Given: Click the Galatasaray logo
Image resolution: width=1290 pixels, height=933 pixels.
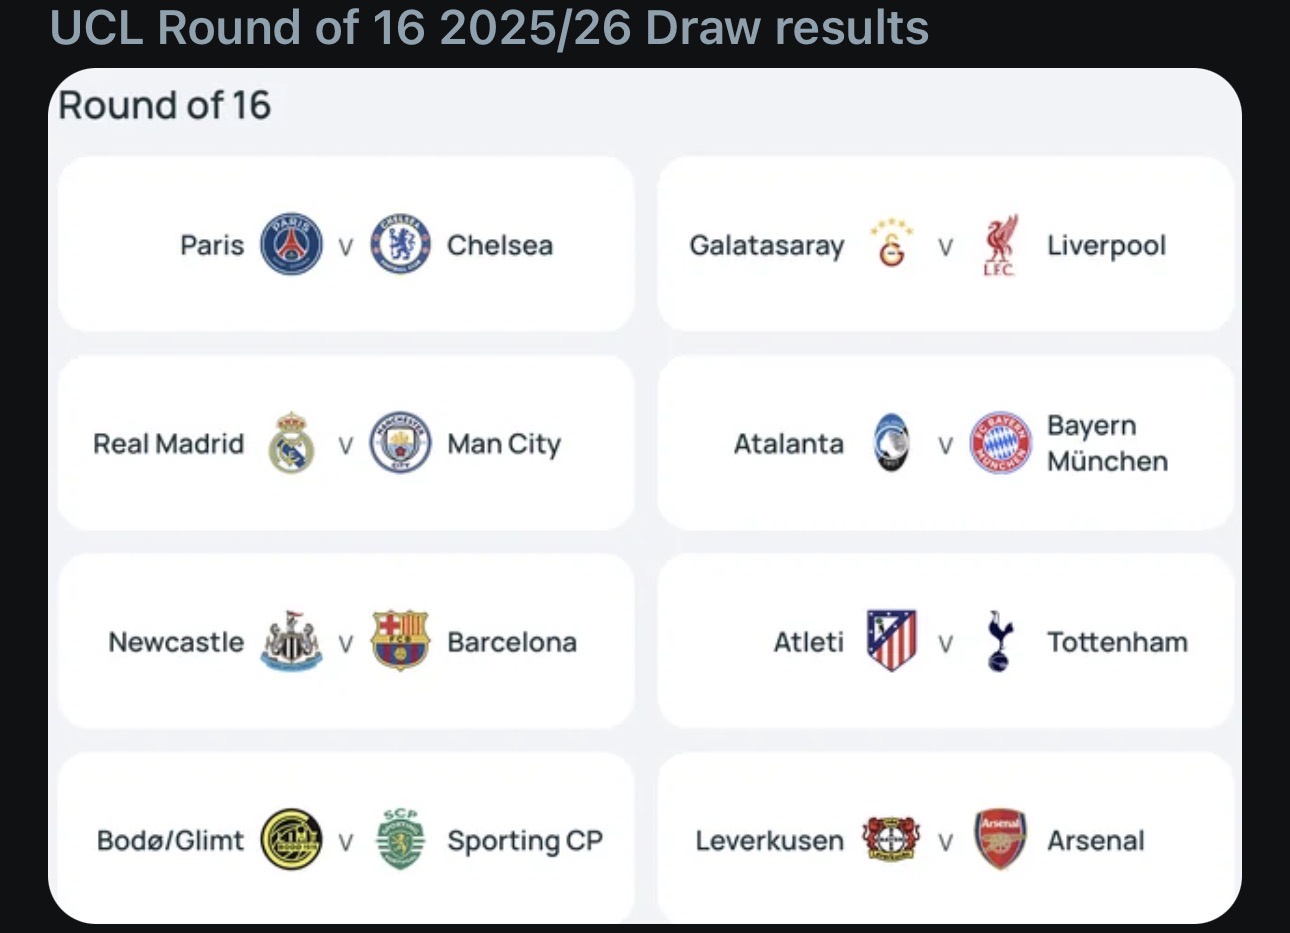Looking at the screenshot, I should tap(891, 244).
